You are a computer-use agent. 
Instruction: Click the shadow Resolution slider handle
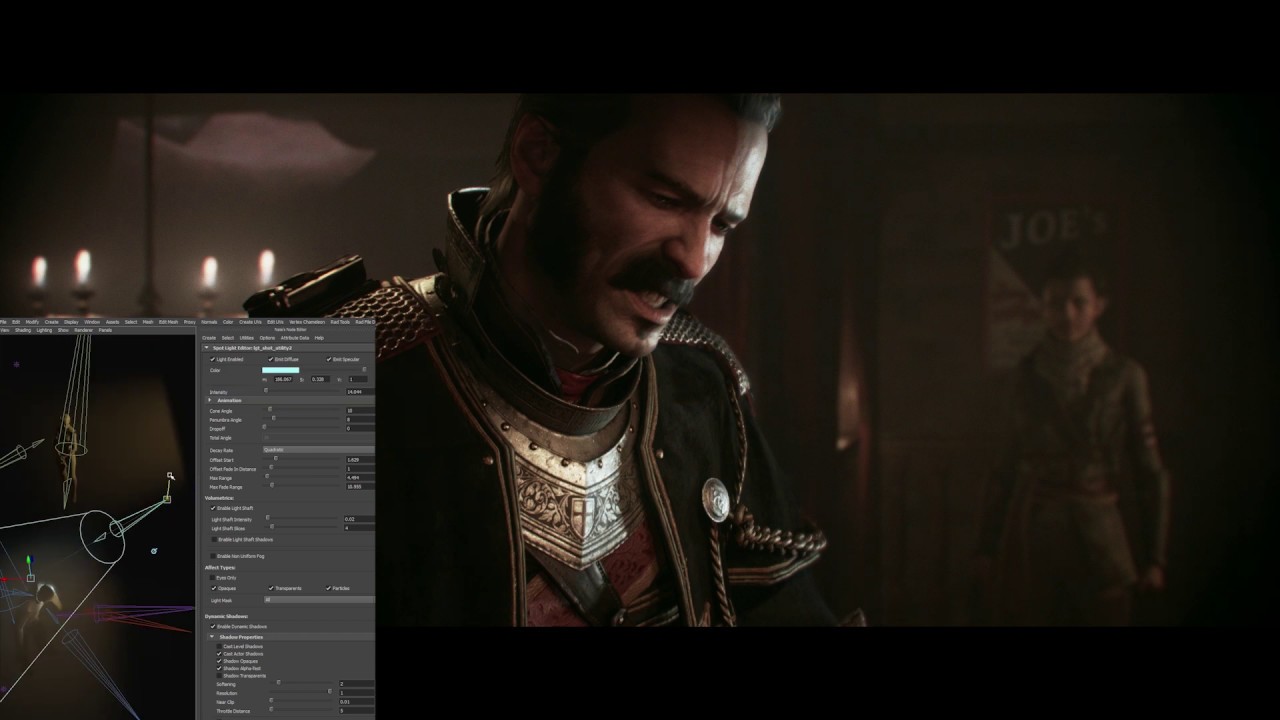(x=330, y=692)
